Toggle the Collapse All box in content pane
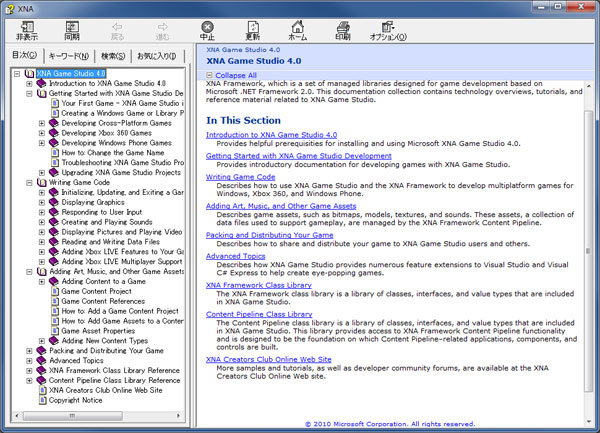Viewport: 600px width, 433px height. [x=209, y=75]
